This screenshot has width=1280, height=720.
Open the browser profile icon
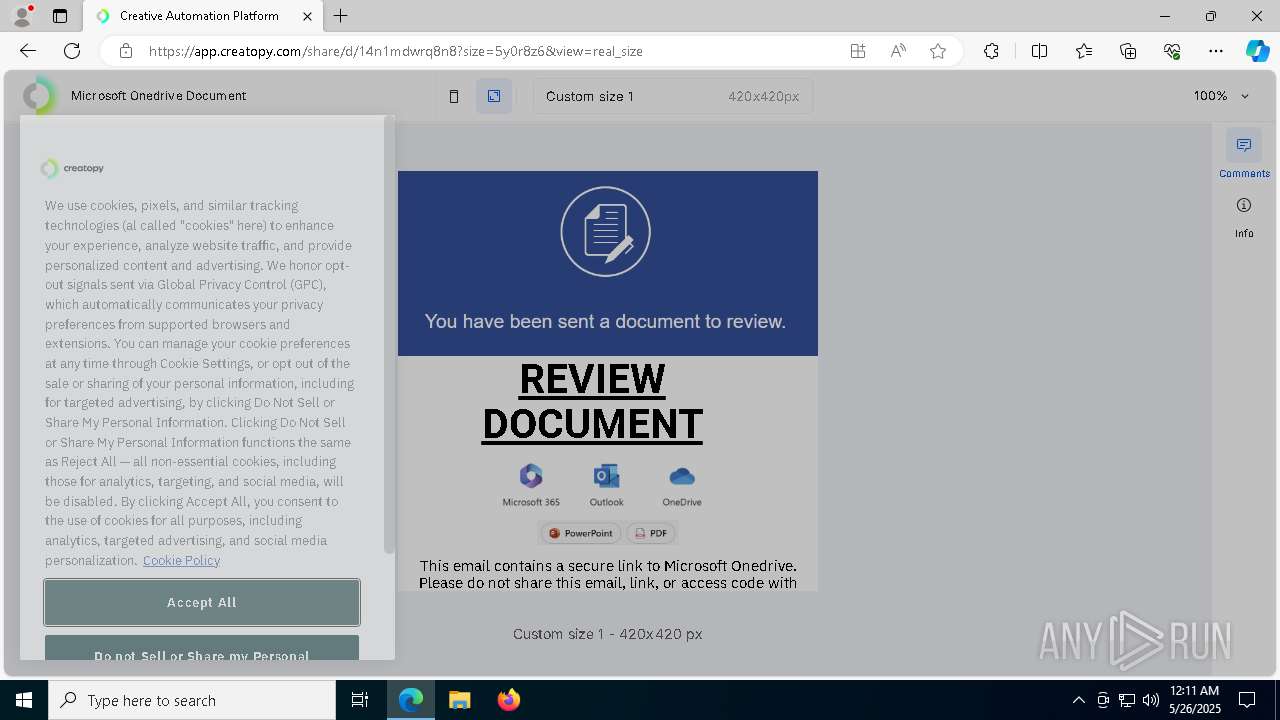(22, 16)
